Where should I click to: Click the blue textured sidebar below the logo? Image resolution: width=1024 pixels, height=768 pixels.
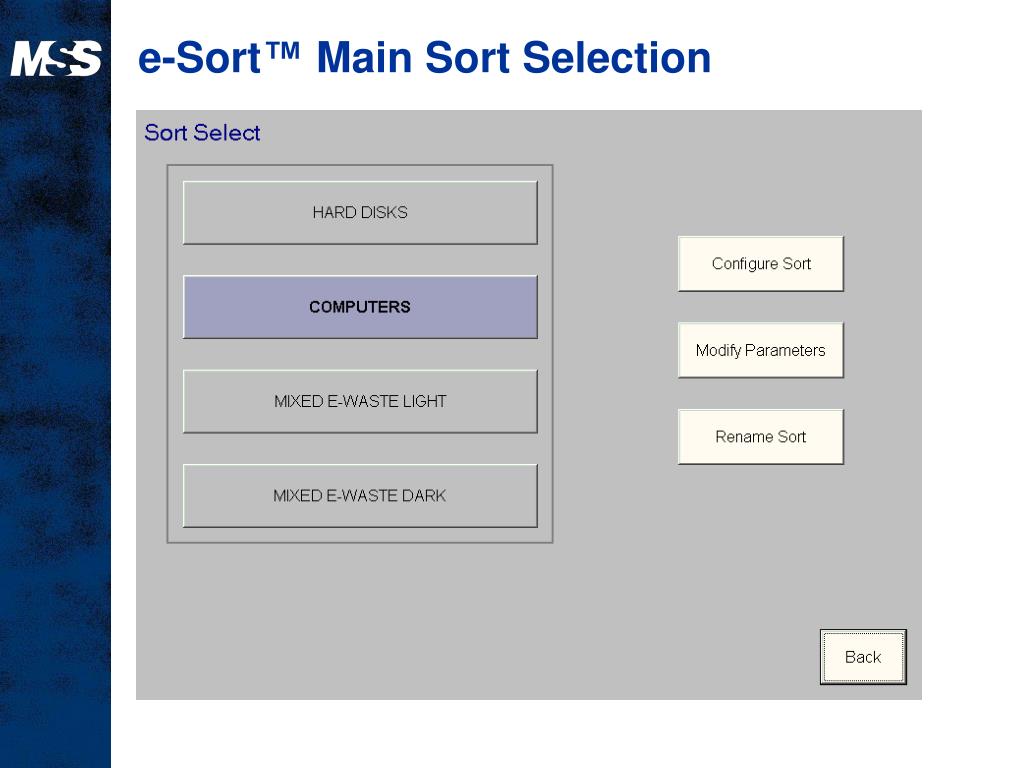click(x=56, y=418)
